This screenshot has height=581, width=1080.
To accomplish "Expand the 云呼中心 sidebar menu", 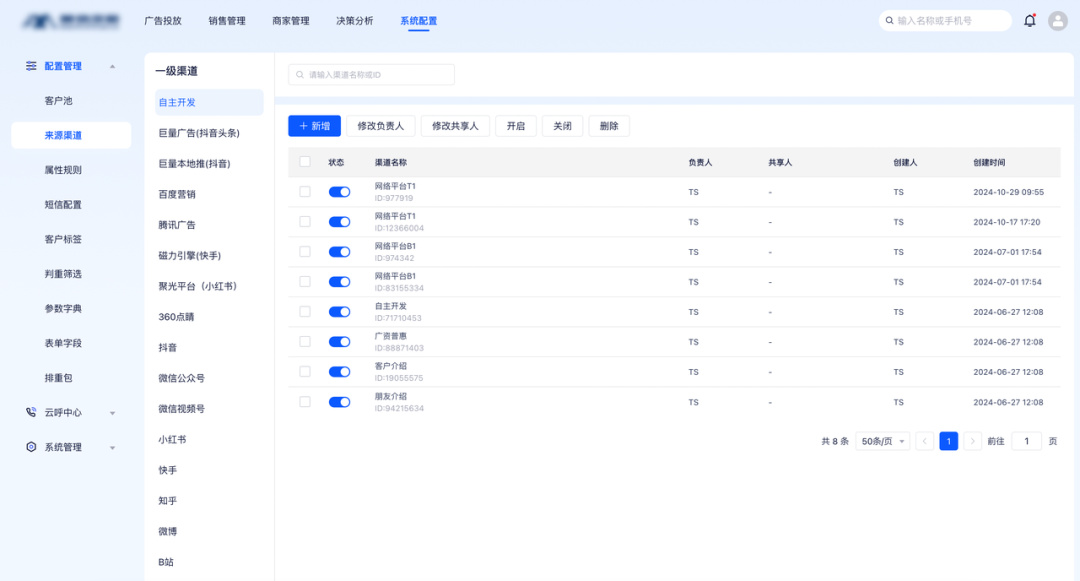I will pos(112,413).
